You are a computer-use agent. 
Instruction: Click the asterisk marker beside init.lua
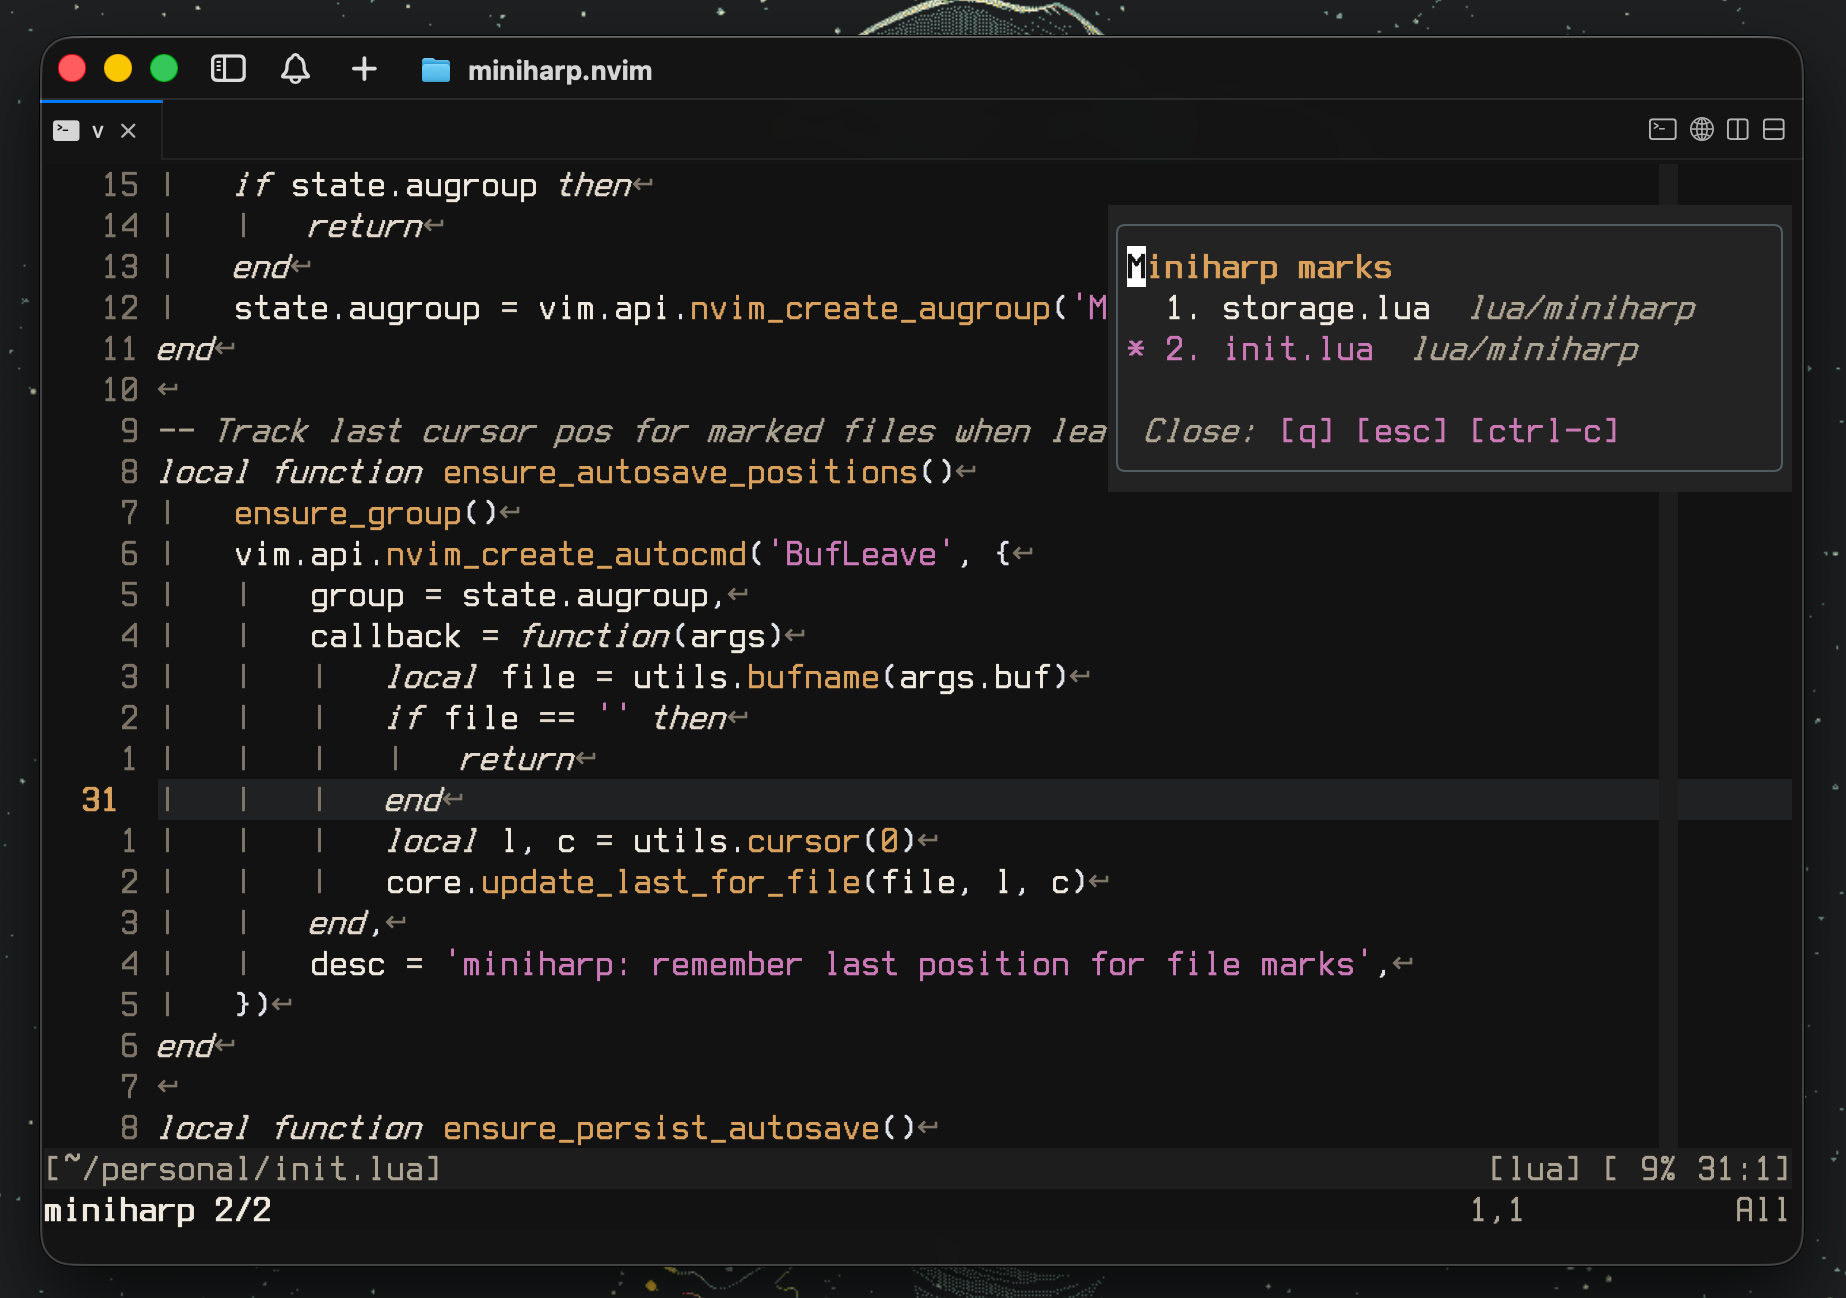(1136, 348)
